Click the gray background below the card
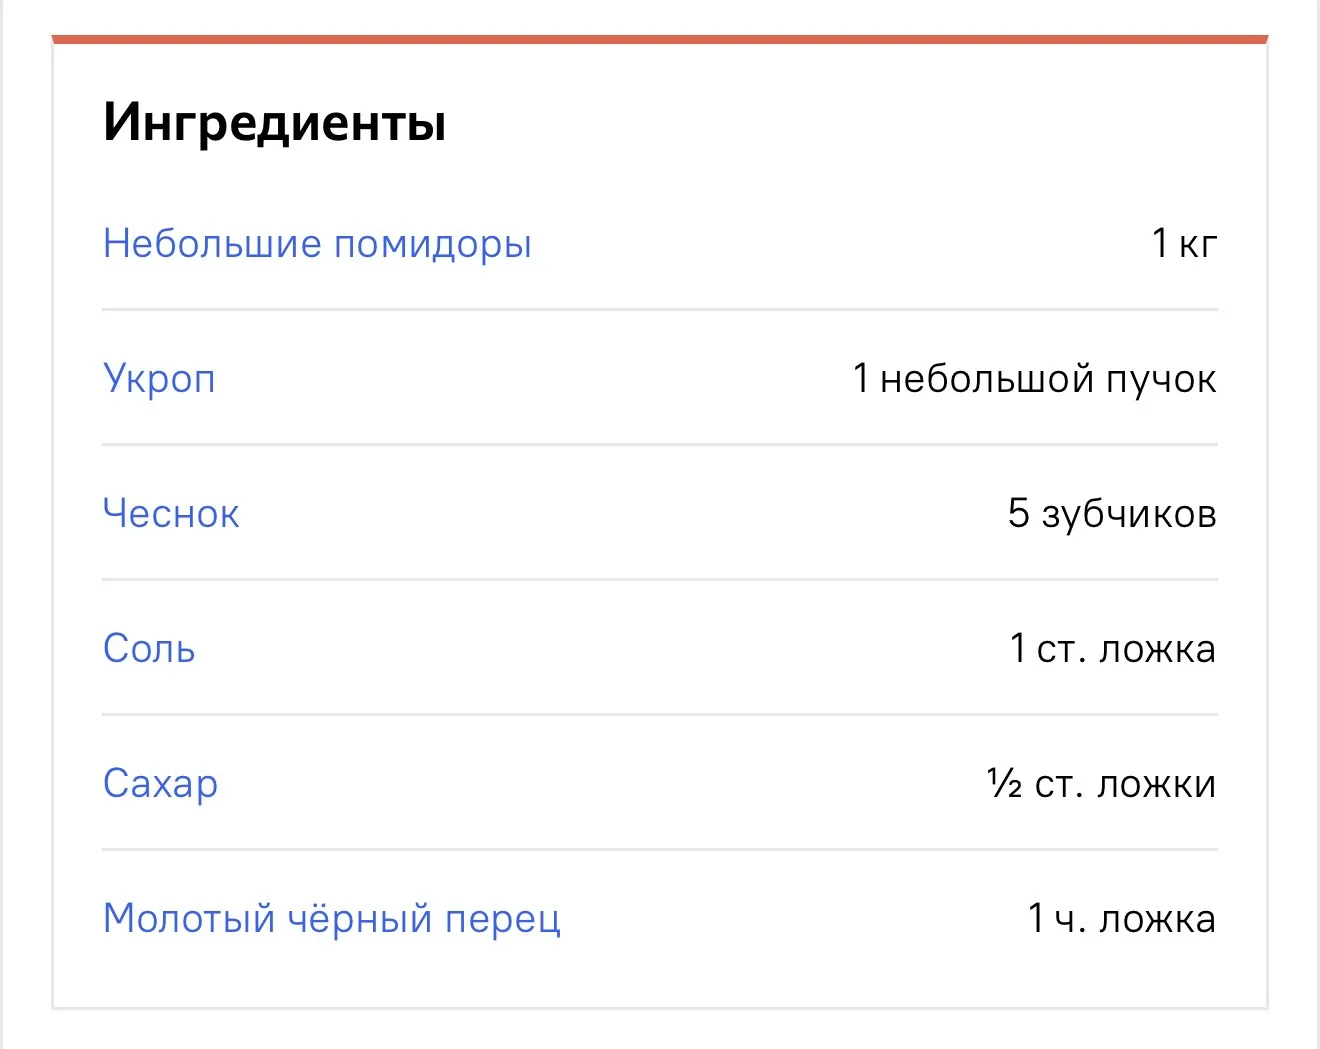The image size is (1320, 1049). pos(660,1030)
